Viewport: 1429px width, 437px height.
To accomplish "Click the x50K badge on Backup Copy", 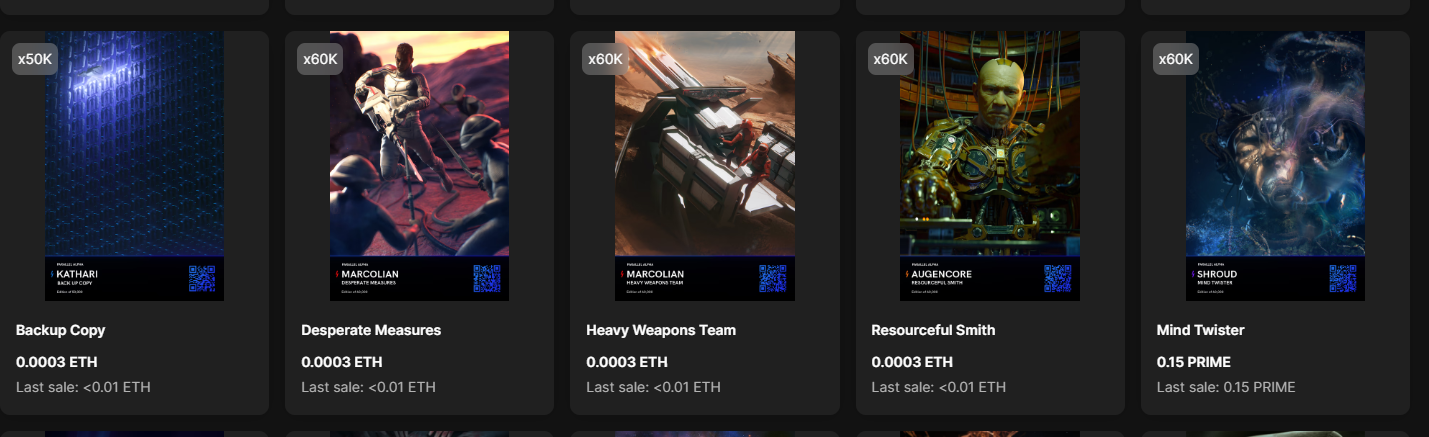I will [x=35, y=59].
